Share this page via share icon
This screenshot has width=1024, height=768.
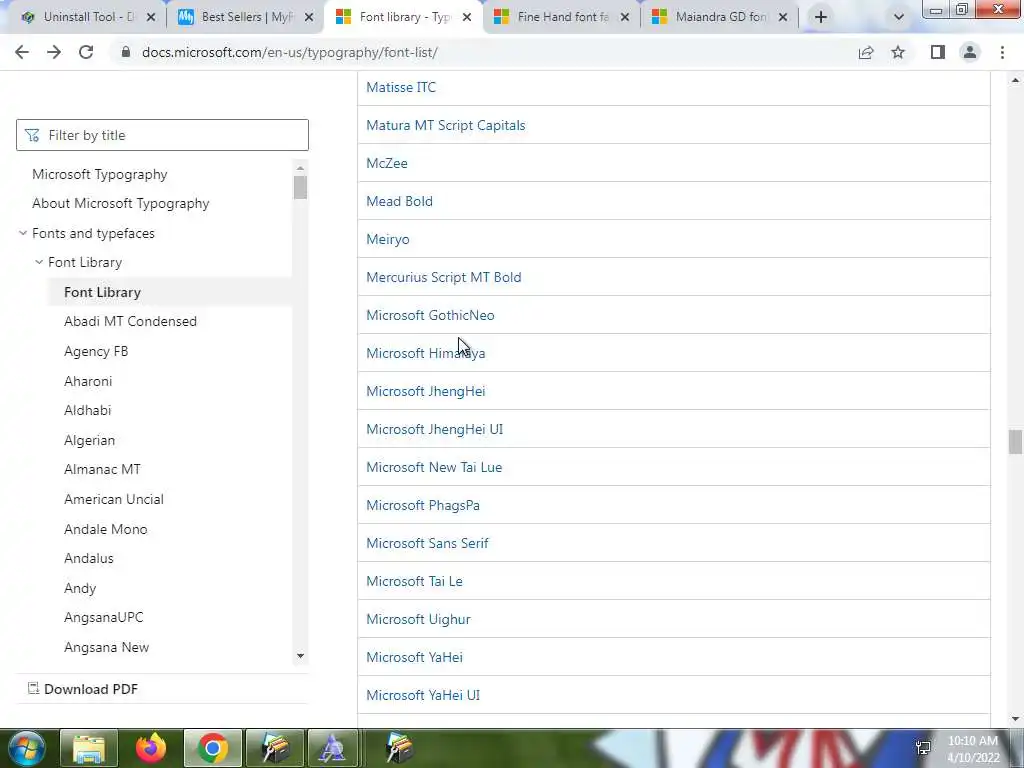[866, 52]
